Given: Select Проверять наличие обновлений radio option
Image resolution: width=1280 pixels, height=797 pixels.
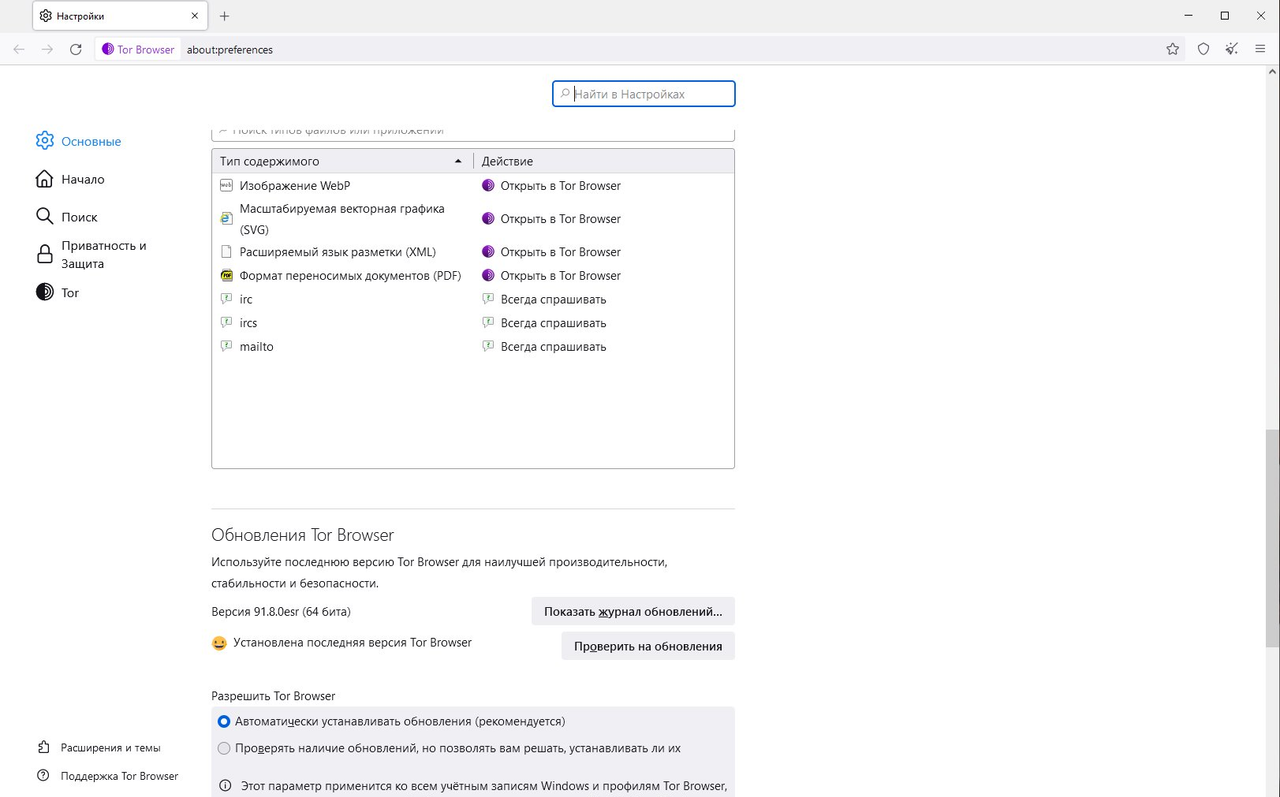Looking at the screenshot, I should coord(224,748).
